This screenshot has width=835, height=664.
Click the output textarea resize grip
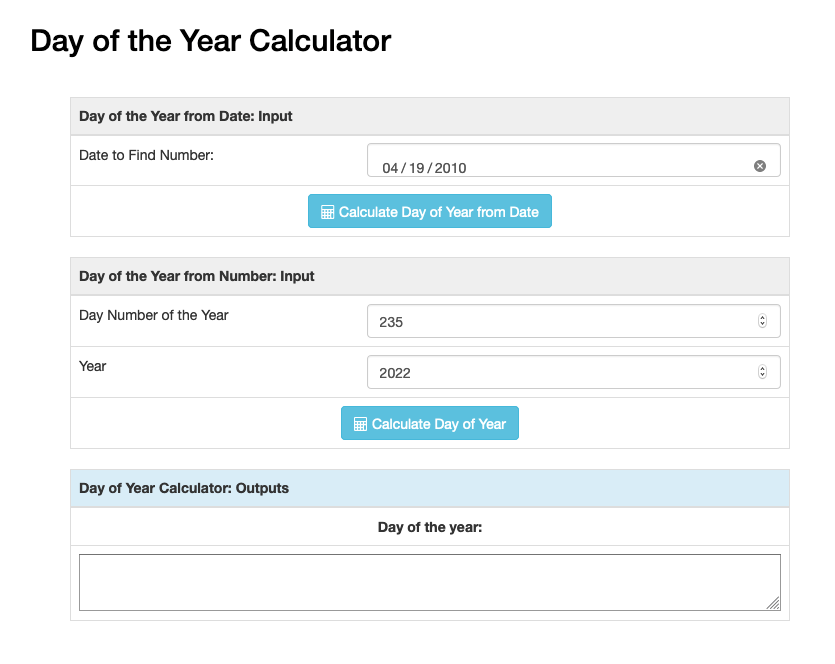773,603
